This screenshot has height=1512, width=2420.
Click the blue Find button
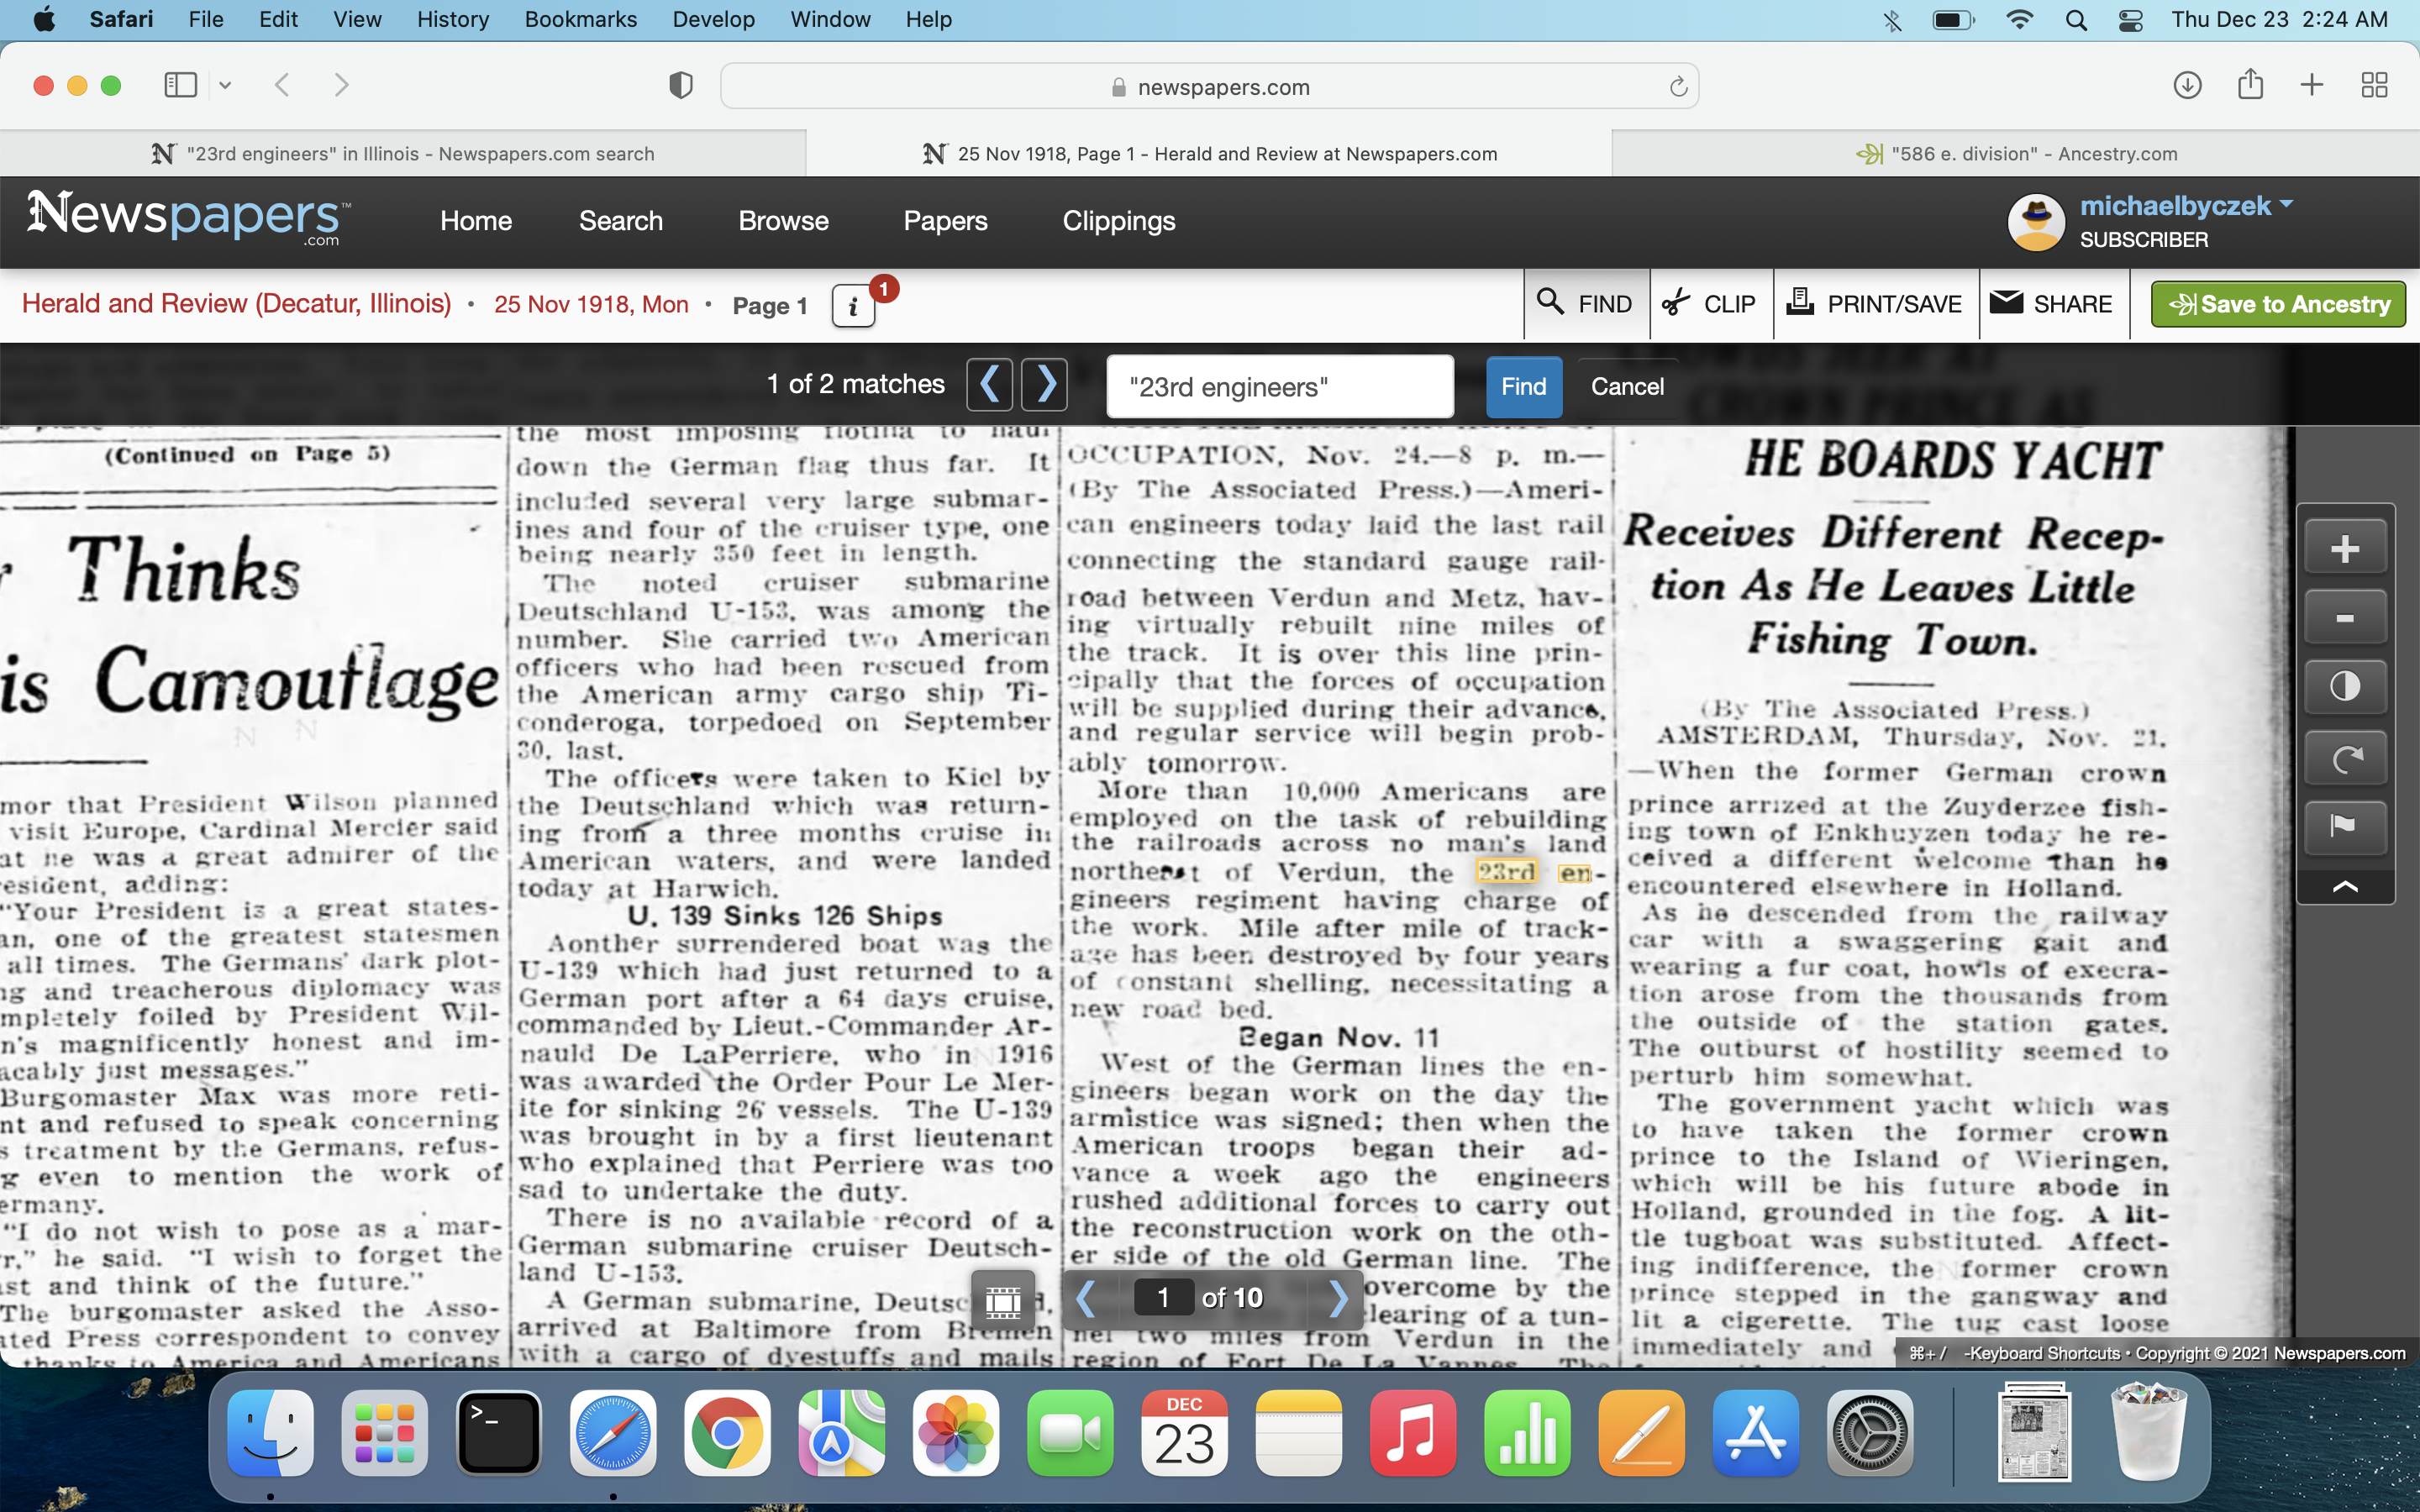click(1523, 386)
